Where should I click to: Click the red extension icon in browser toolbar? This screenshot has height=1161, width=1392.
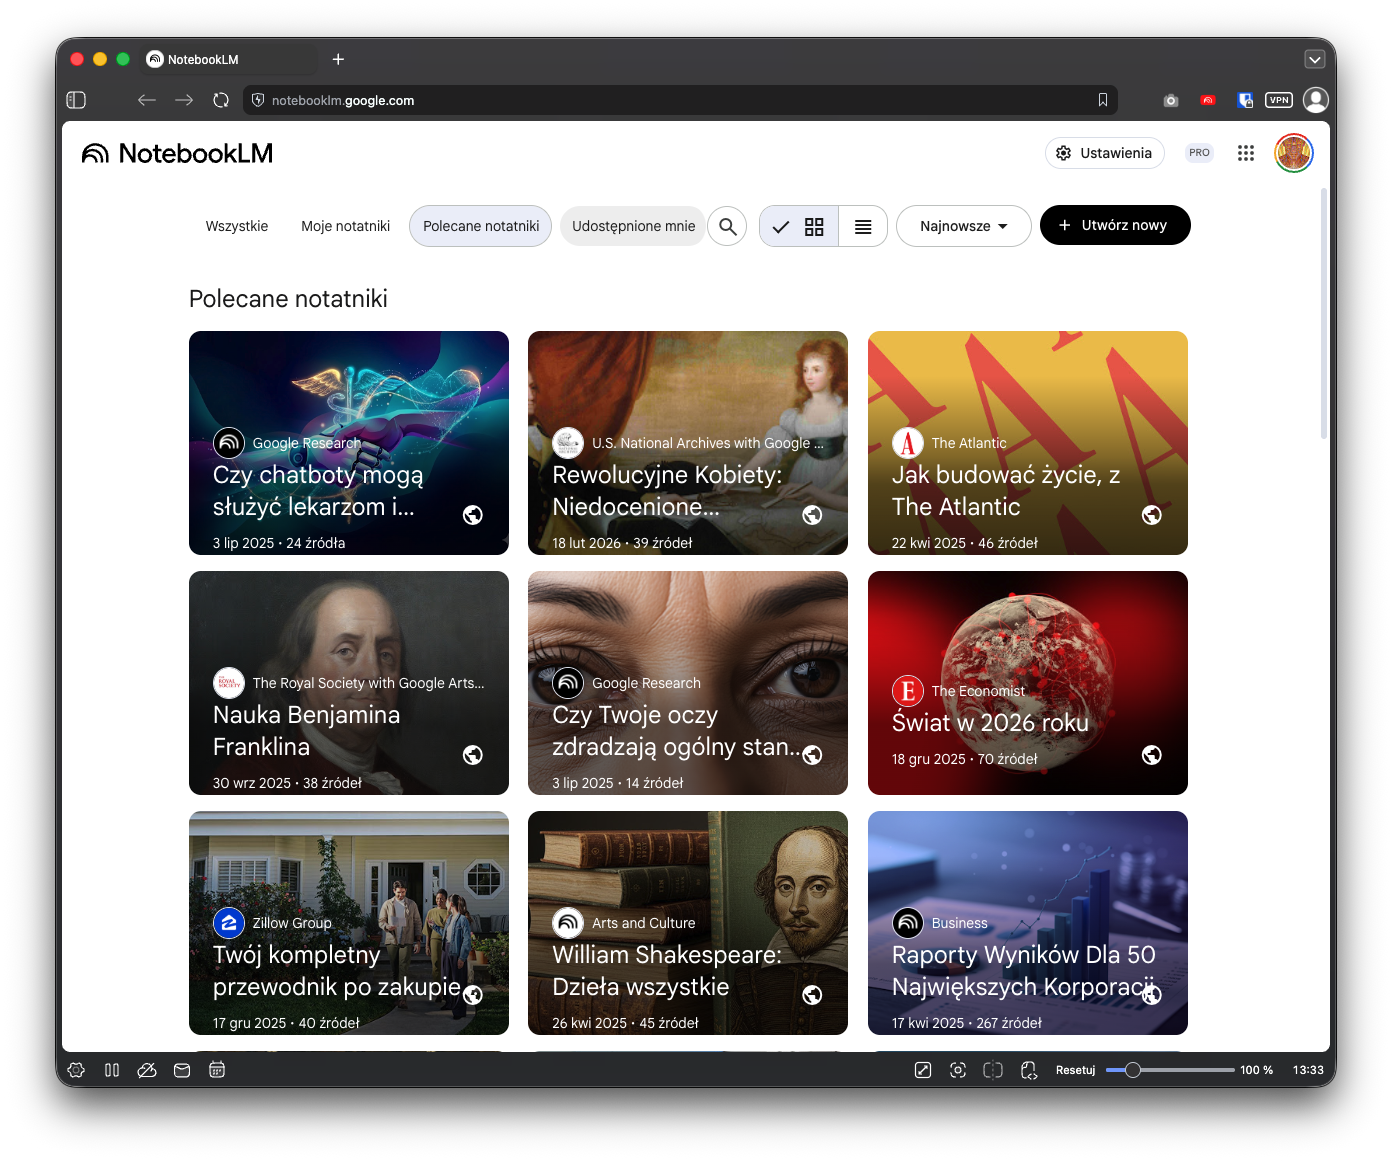click(x=1208, y=100)
